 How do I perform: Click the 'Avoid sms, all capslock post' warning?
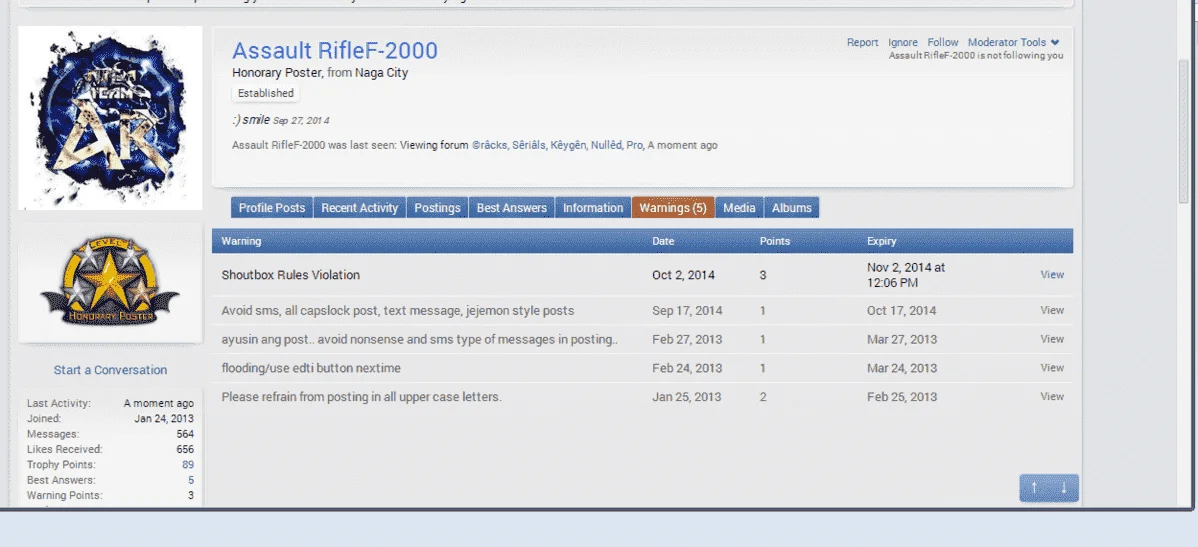coord(397,311)
